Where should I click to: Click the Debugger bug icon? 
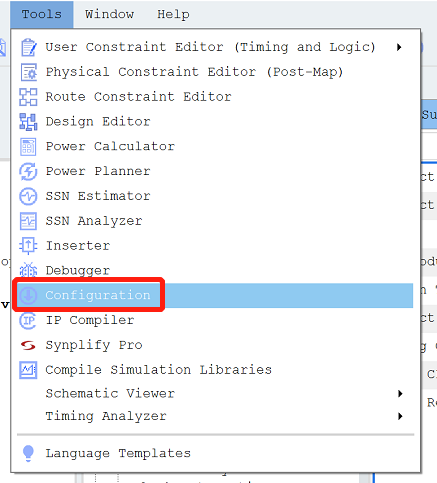(28, 270)
